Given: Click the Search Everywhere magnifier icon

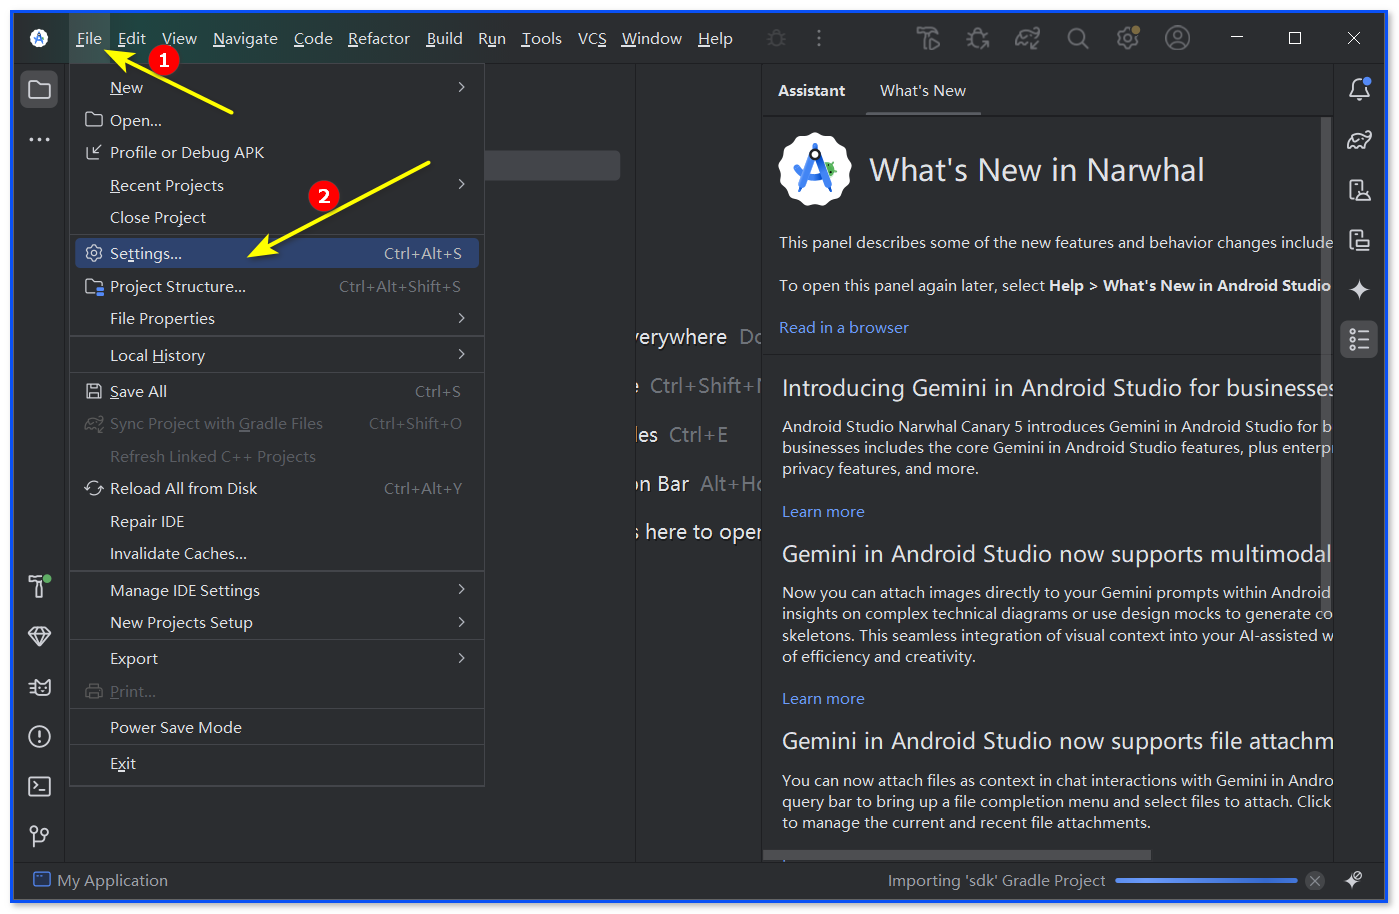Looking at the screenshot, I should (x=1077, y=38).
